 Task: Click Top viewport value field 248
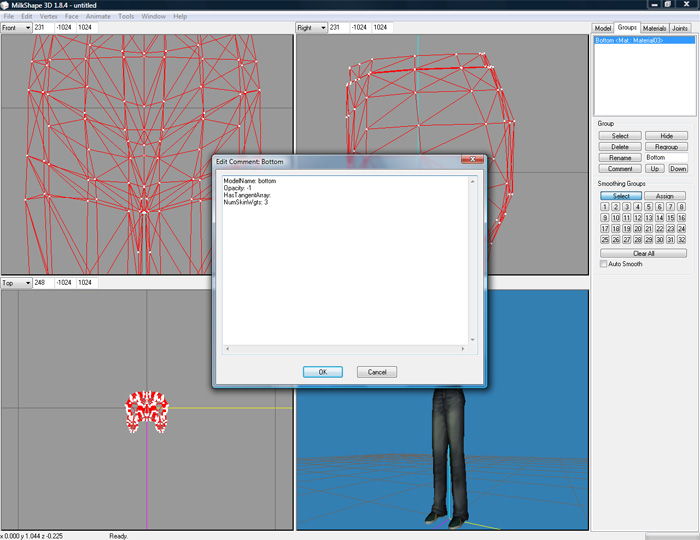tap(44, 283)
